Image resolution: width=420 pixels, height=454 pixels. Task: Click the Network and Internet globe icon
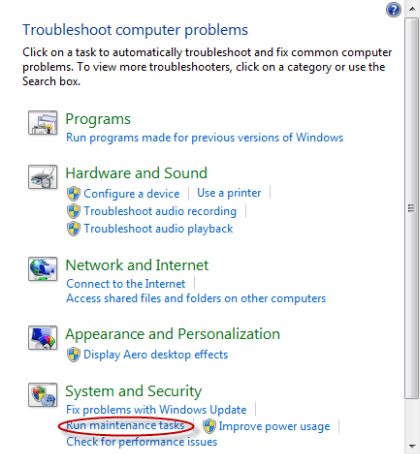point(43,269)
